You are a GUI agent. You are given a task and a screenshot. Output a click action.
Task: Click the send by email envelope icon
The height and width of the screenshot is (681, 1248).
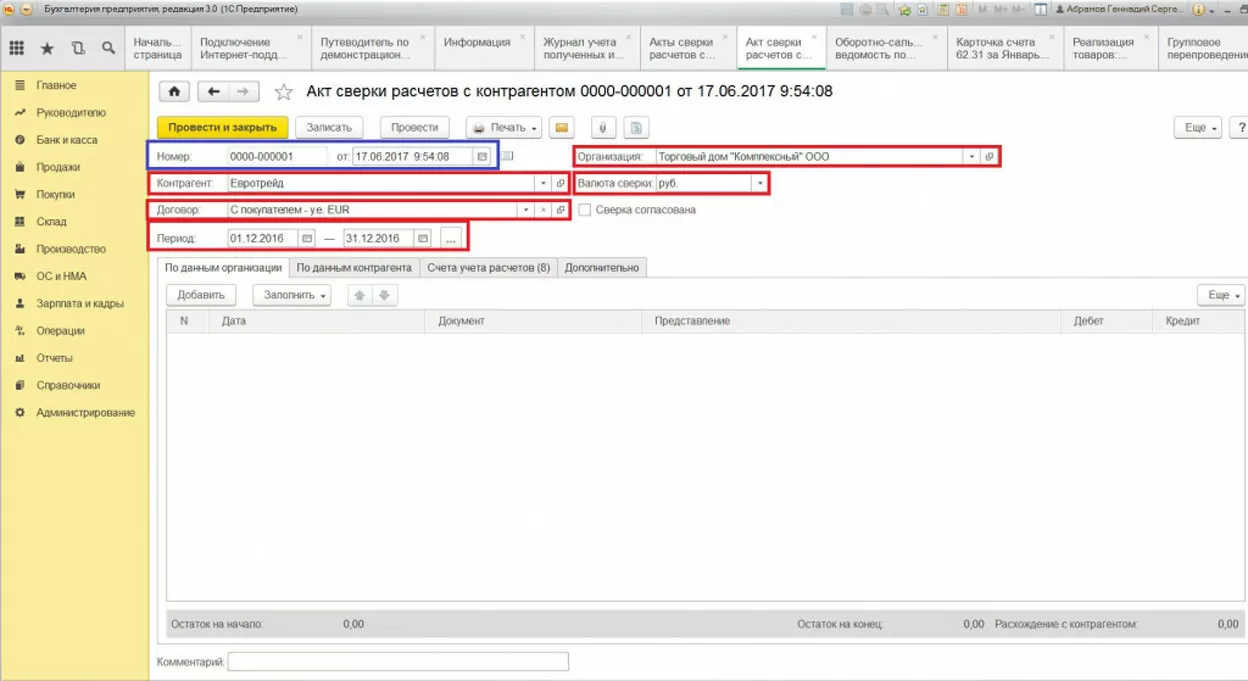coord(562,128)
